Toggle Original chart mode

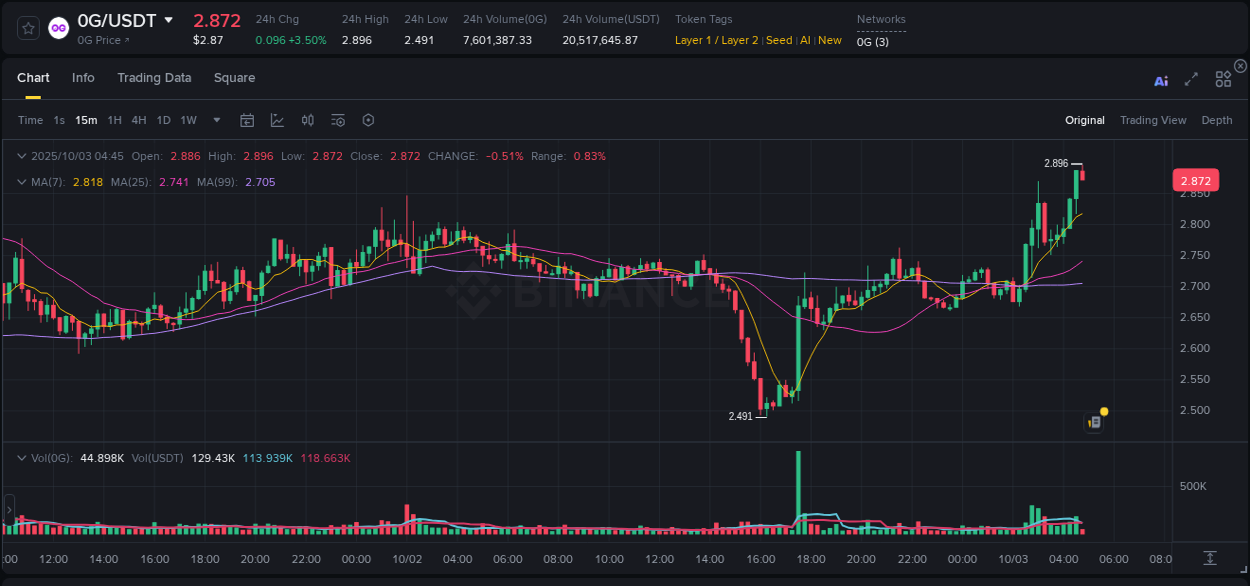[1085, 120]
